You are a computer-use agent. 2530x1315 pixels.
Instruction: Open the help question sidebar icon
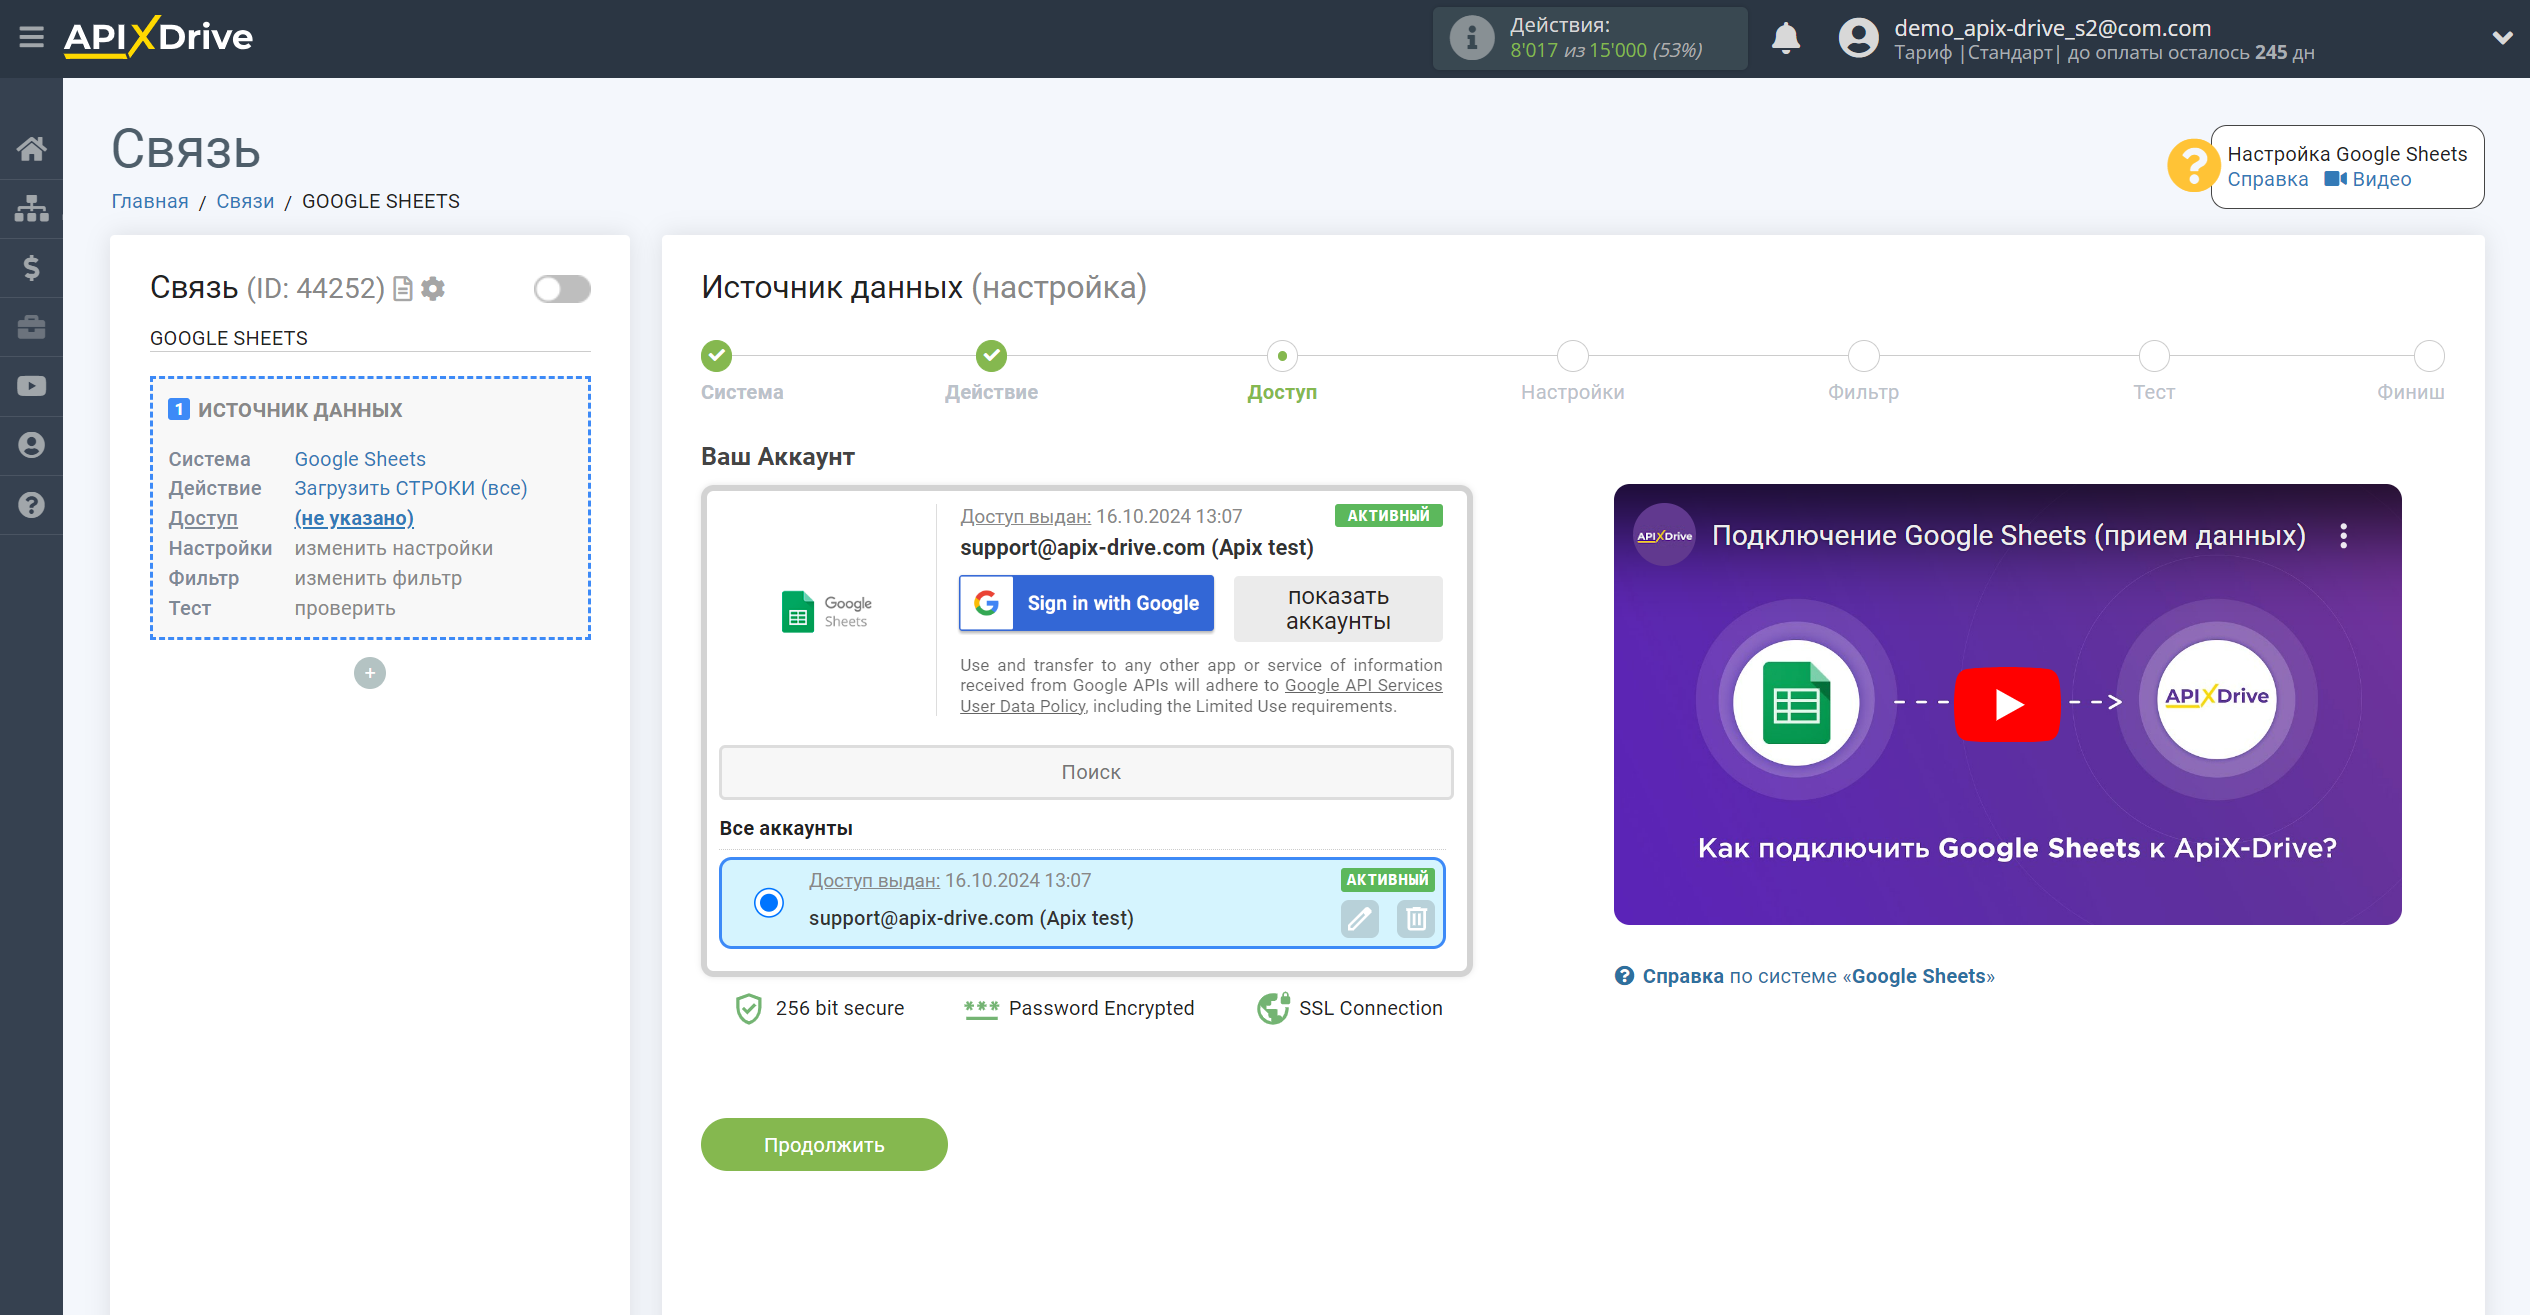click(31, 505)
